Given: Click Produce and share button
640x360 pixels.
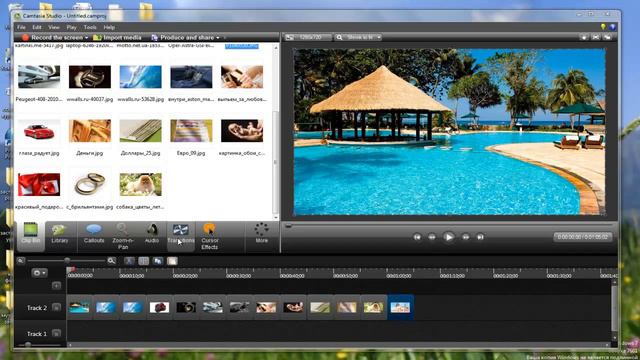Looking at the screenshot, I should point(182,38).
